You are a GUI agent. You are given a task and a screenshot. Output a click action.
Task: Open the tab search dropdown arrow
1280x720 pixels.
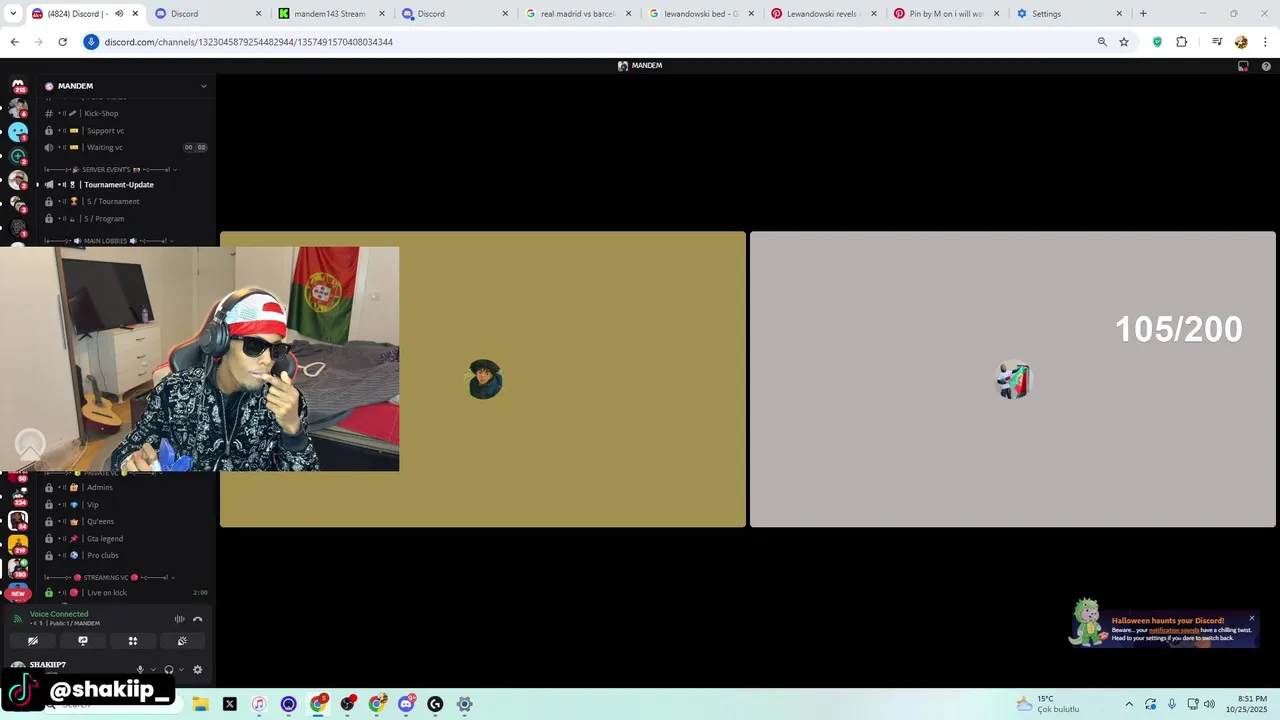pyautogui.click(x=13, y=14)
